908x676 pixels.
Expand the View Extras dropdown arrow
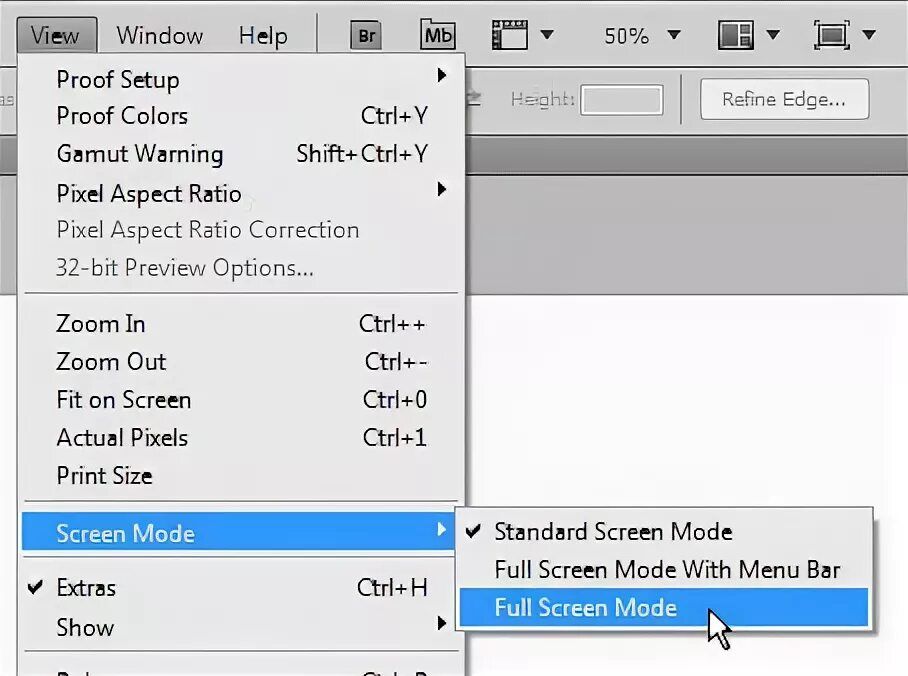tap(547, 35)
